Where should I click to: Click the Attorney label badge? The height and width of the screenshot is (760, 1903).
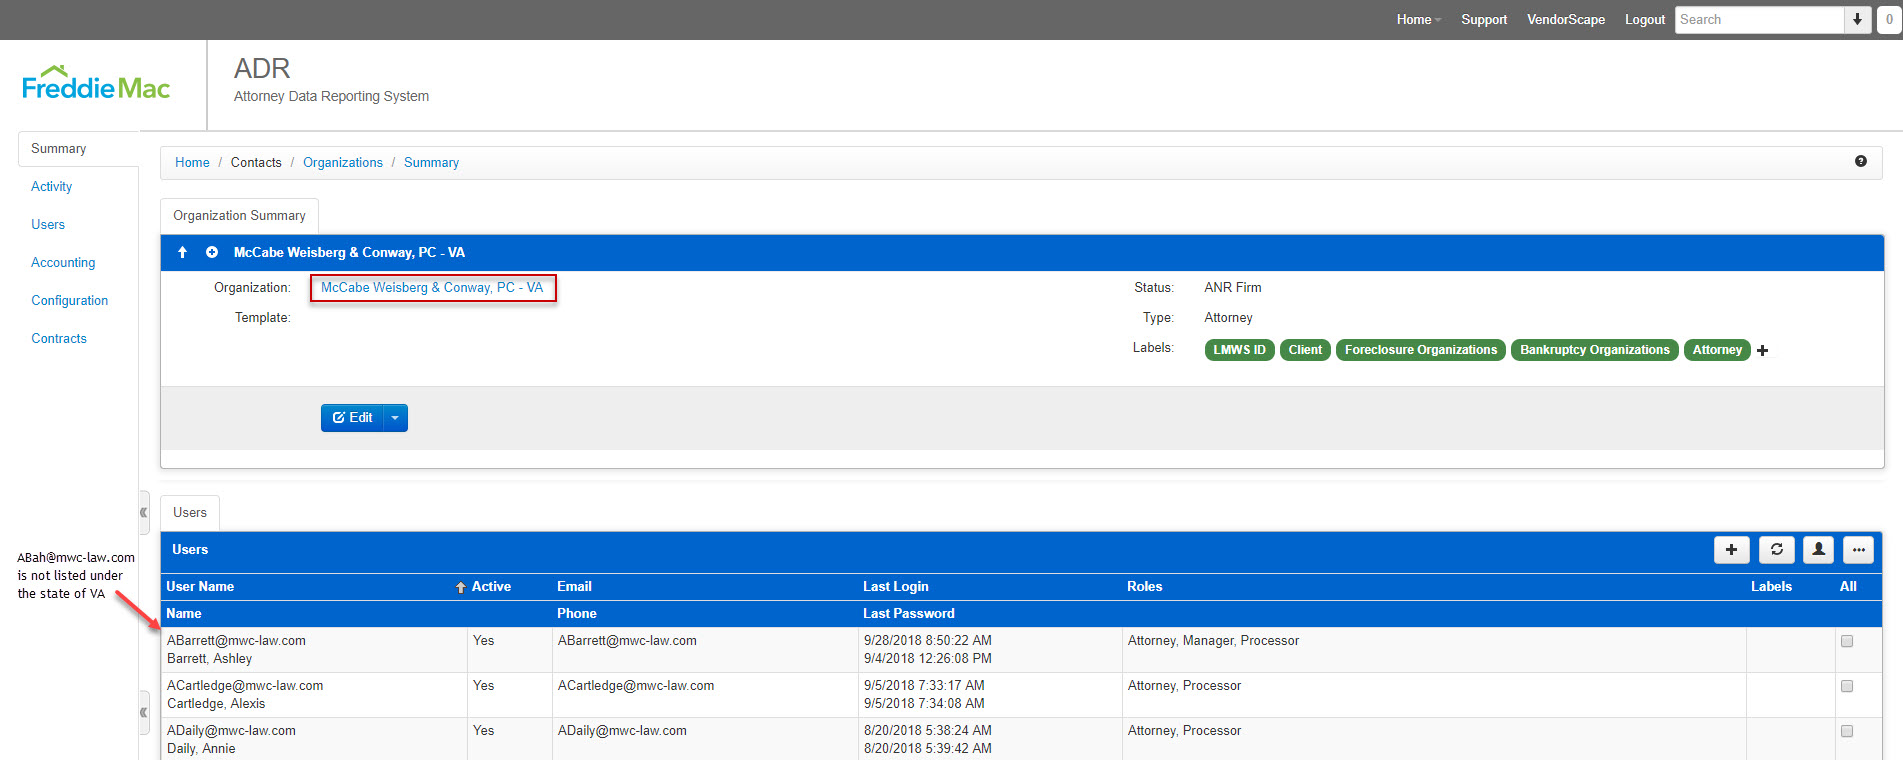(x=1717, y=350)
